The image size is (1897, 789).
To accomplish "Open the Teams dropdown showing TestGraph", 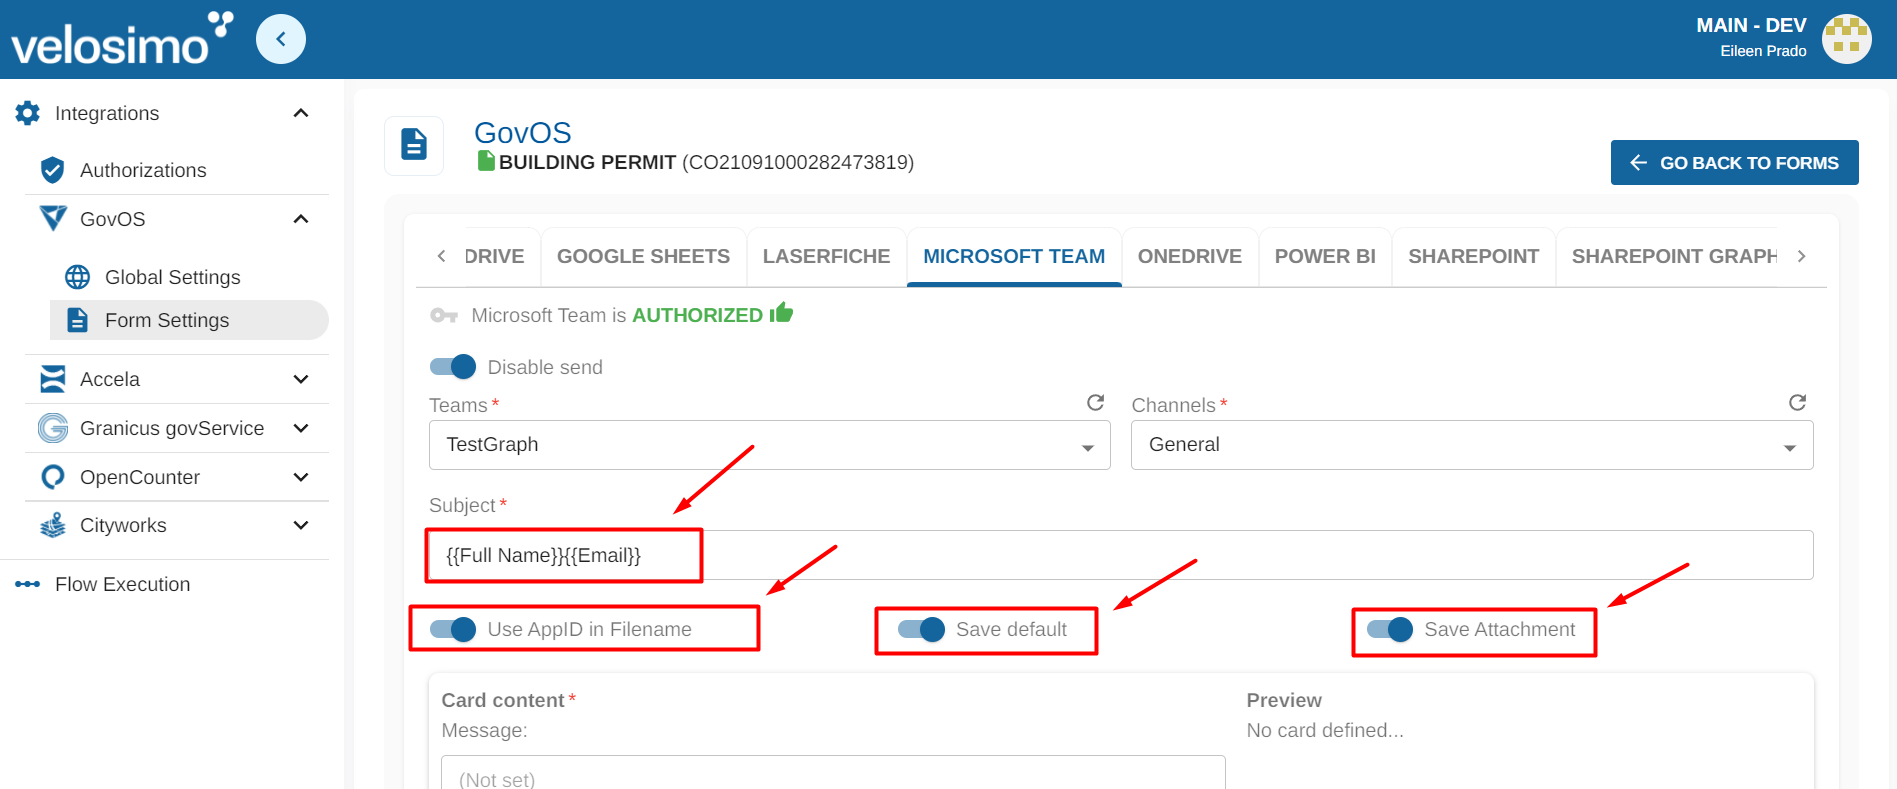I will 770,445.
